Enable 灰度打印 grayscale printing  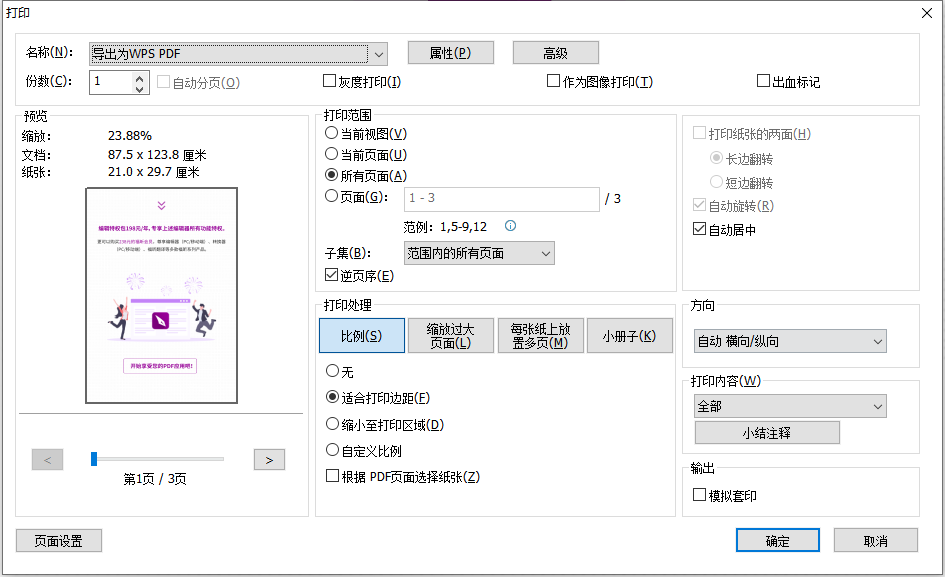click(x=328, y=81)
